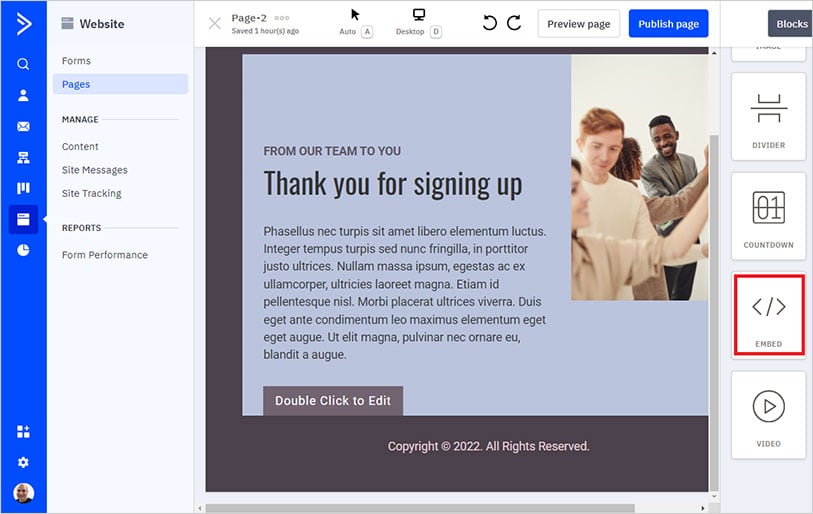Open the Deals pipeline icon
Viewport: 813px width, 514px height.
pos(23,188)
